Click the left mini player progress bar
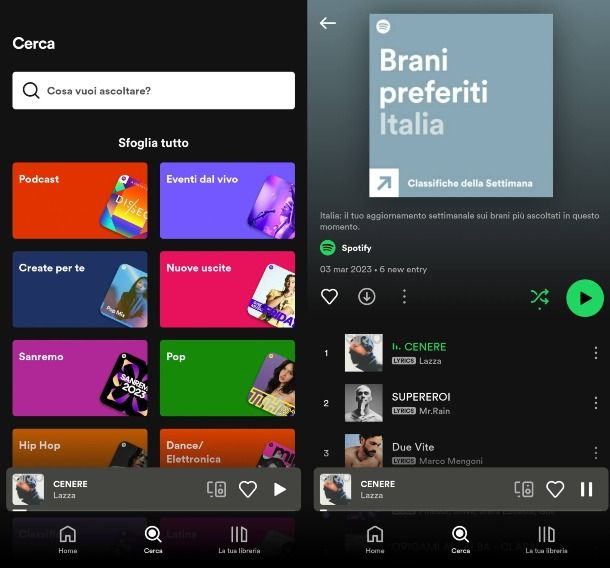This screenshot has height=568, width=610. point(156,510)
